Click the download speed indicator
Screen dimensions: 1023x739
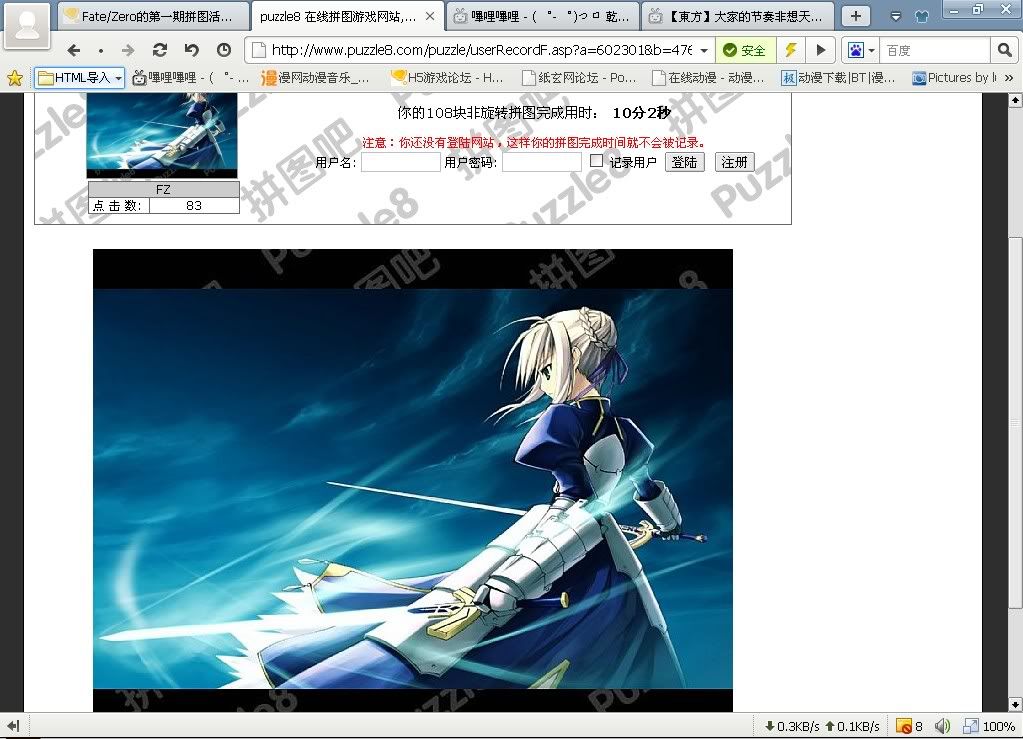(x=792, y=726)
